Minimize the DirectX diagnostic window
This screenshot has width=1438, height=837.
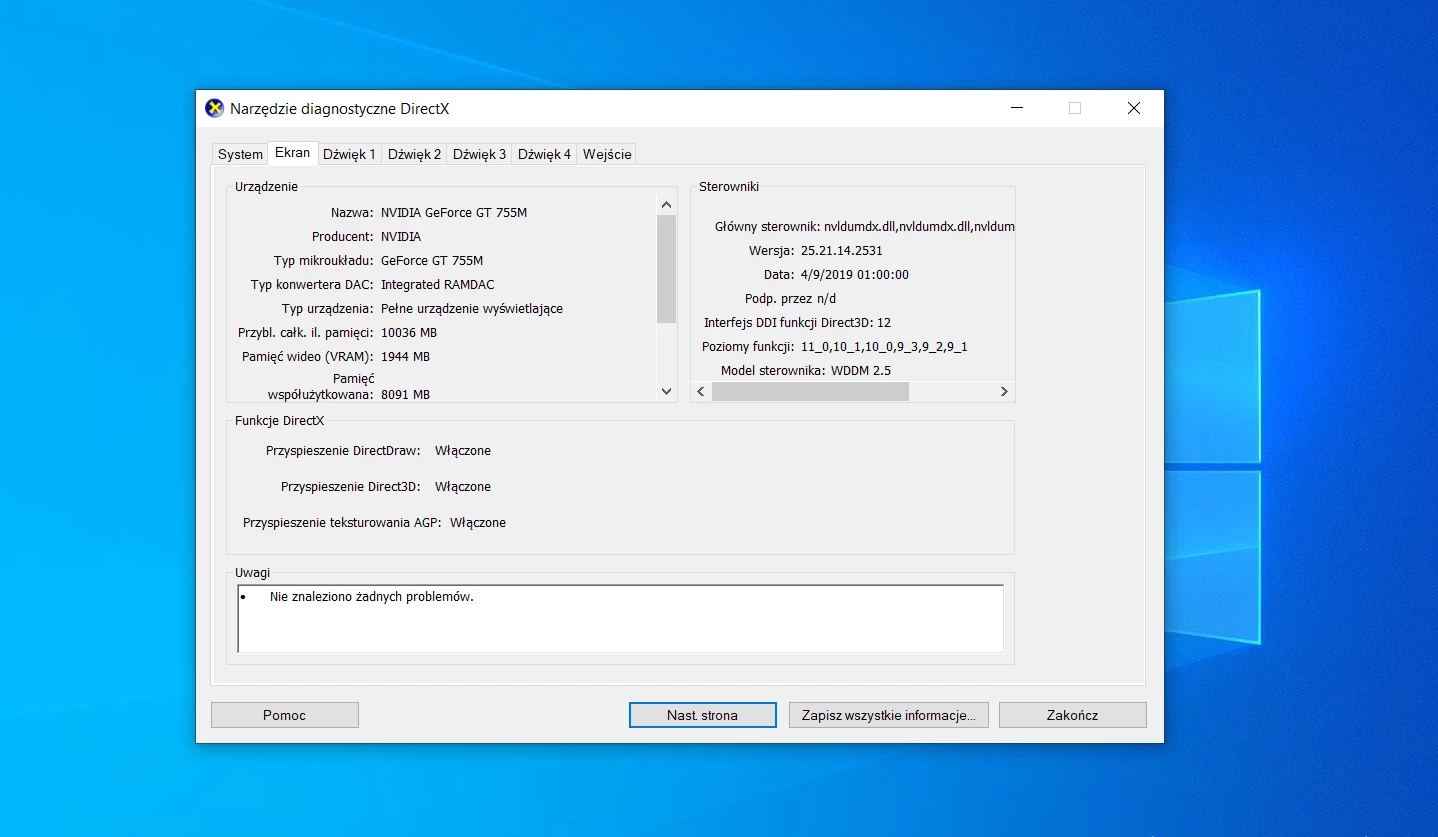click(x=1017, y=108)
